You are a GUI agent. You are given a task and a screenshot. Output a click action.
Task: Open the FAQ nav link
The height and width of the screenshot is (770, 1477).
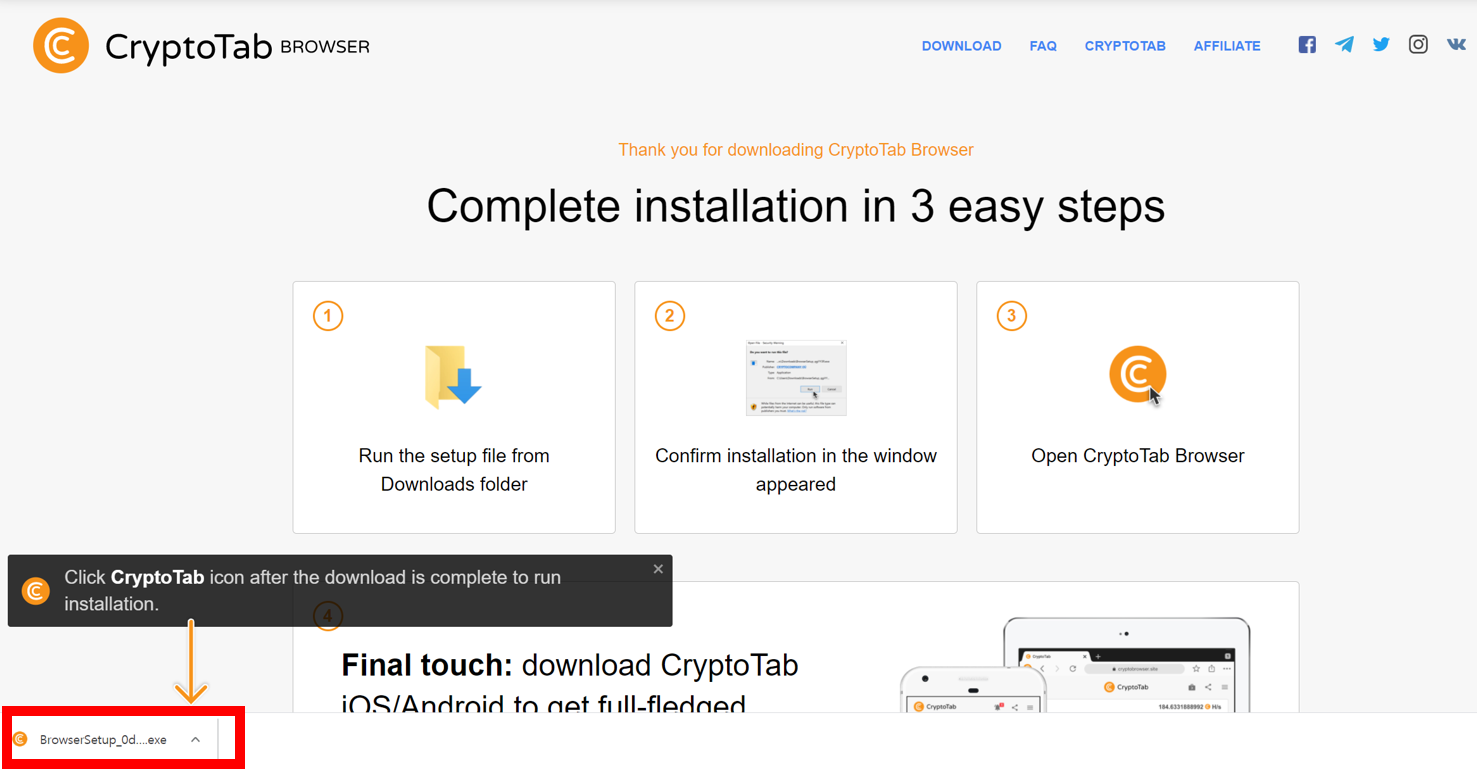click(1043, 46)
